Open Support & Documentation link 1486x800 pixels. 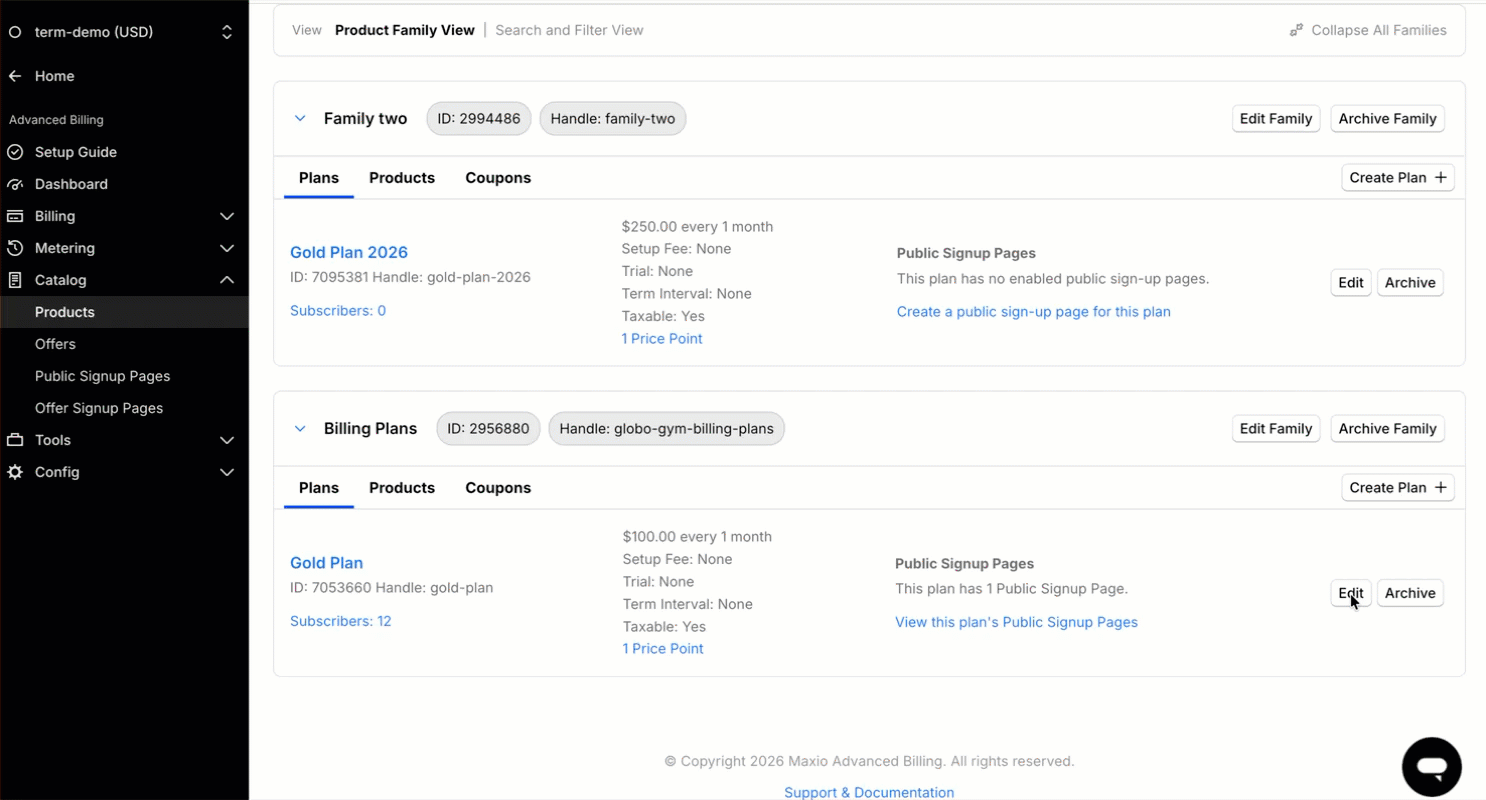(x=869, y=792)
